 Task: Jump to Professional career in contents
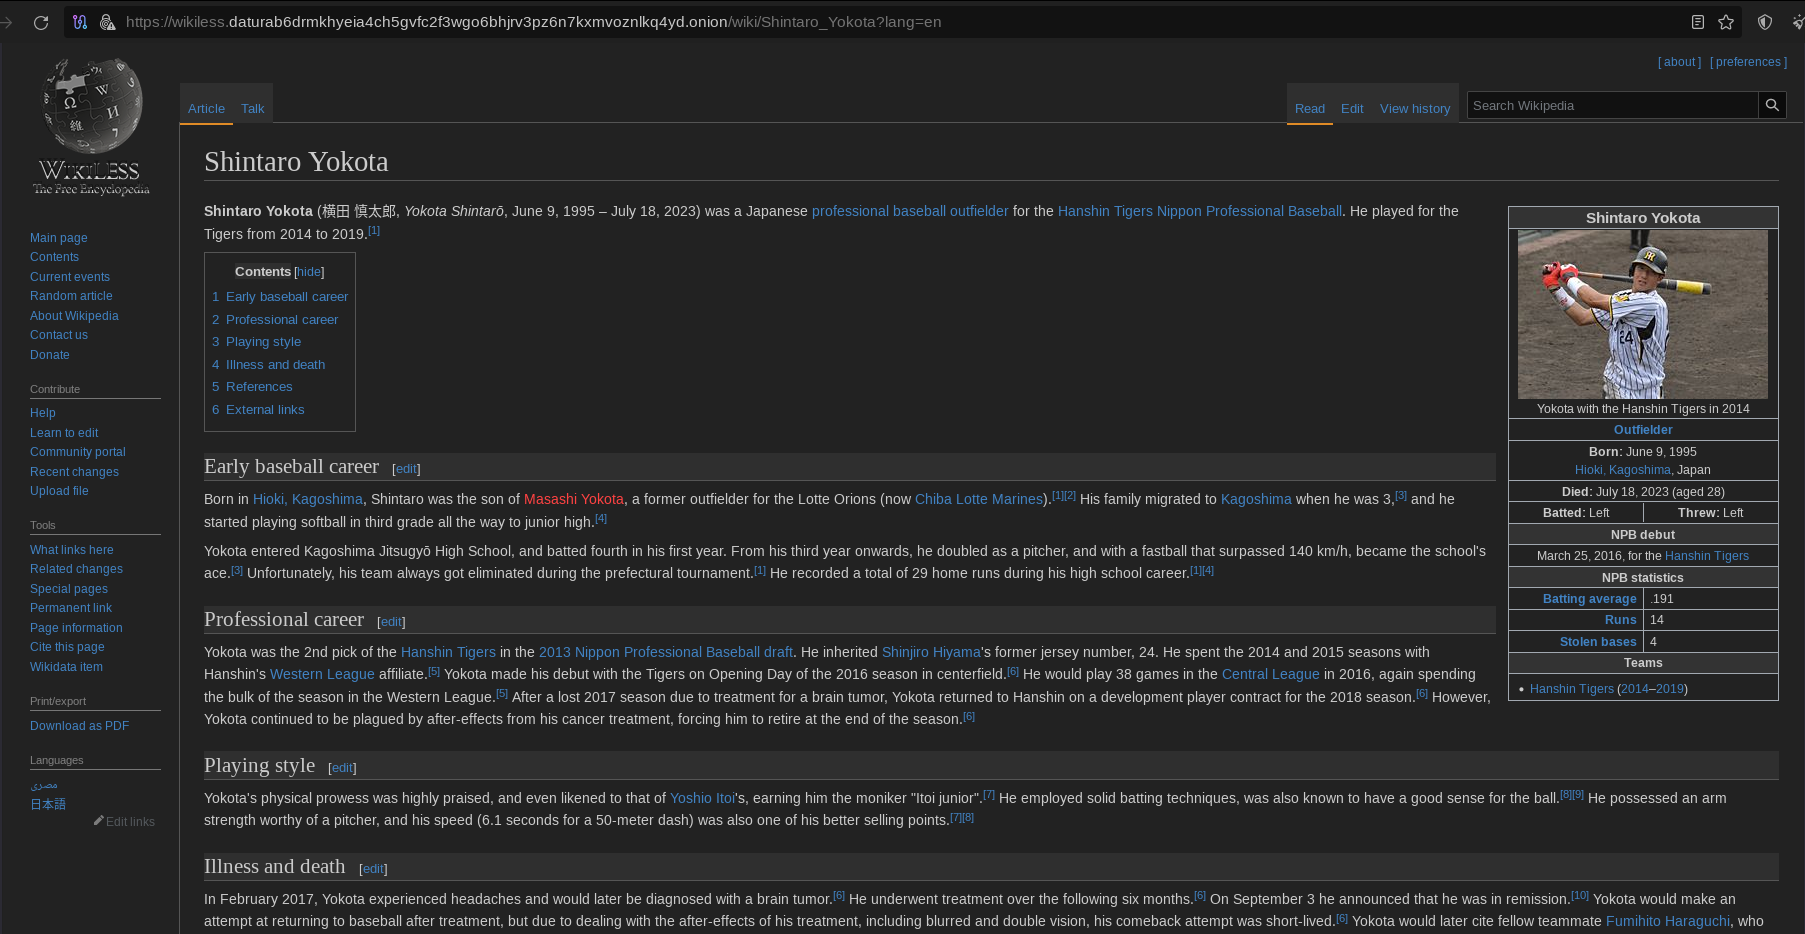pos(282,320)
